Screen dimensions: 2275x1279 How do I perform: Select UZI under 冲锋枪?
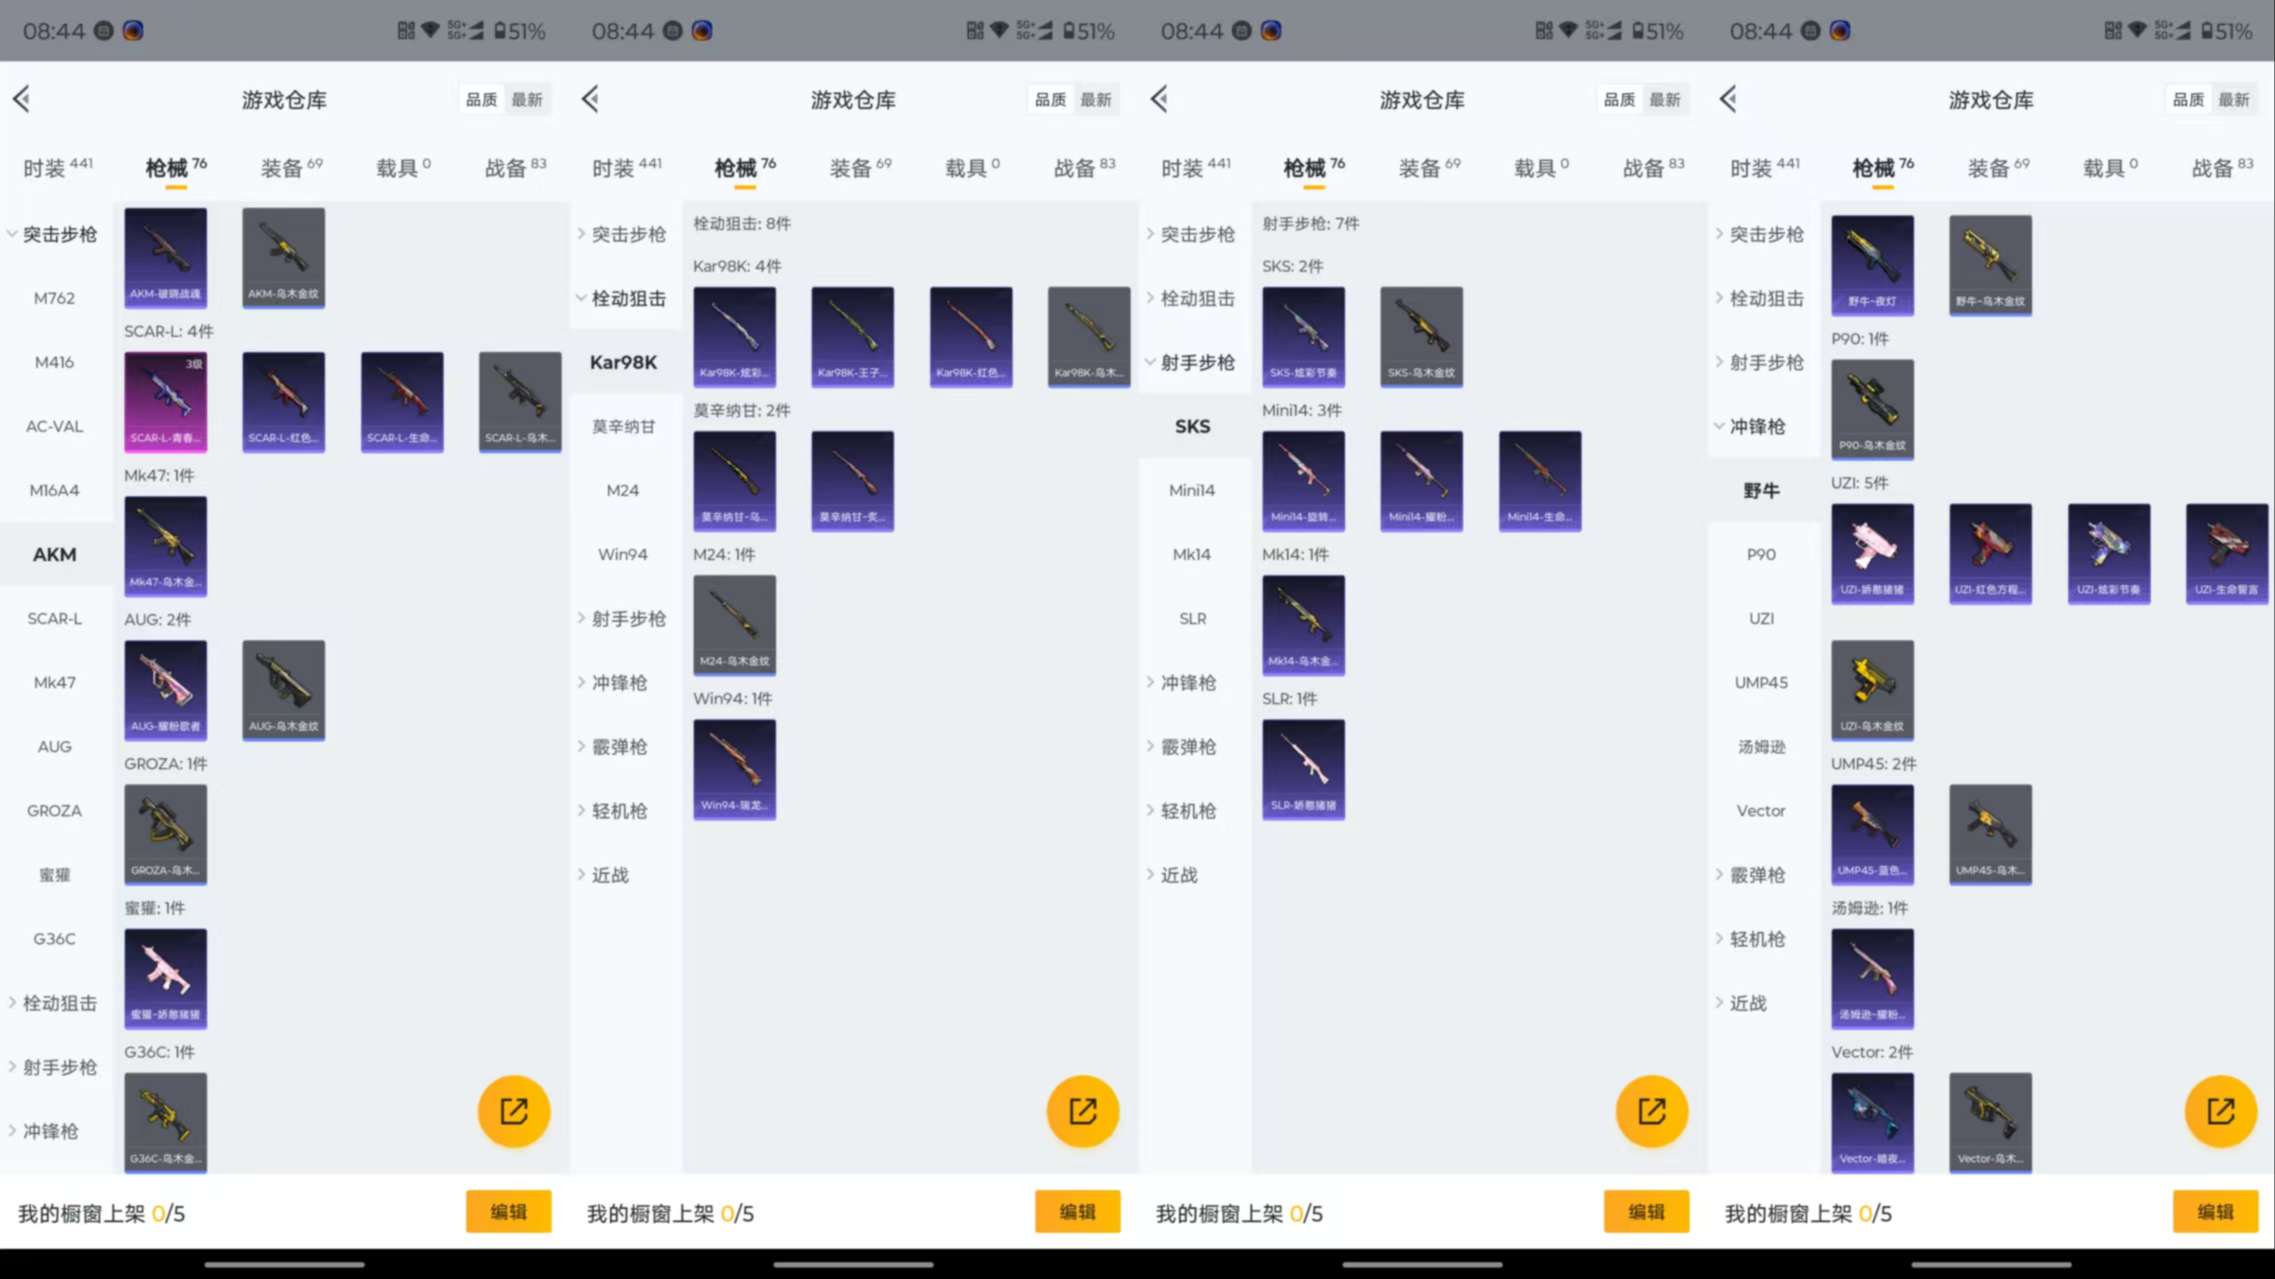[x=1761, y=618]
